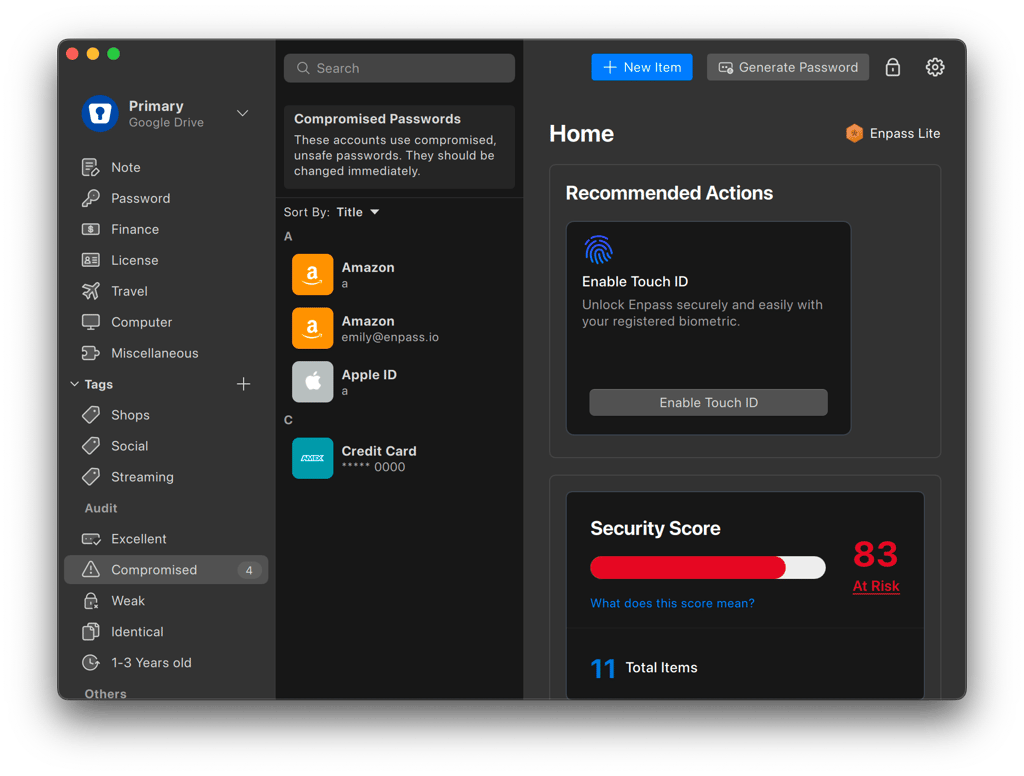
Task: Click the Security Score progress bar
Action: coord(707,568)
